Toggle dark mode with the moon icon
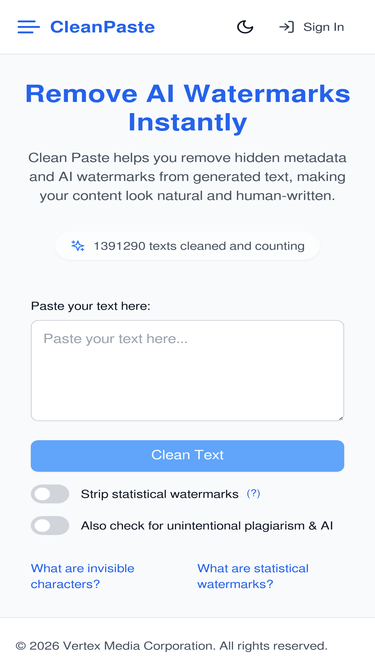Screen dimensions: 375x667 pos(245,27)
